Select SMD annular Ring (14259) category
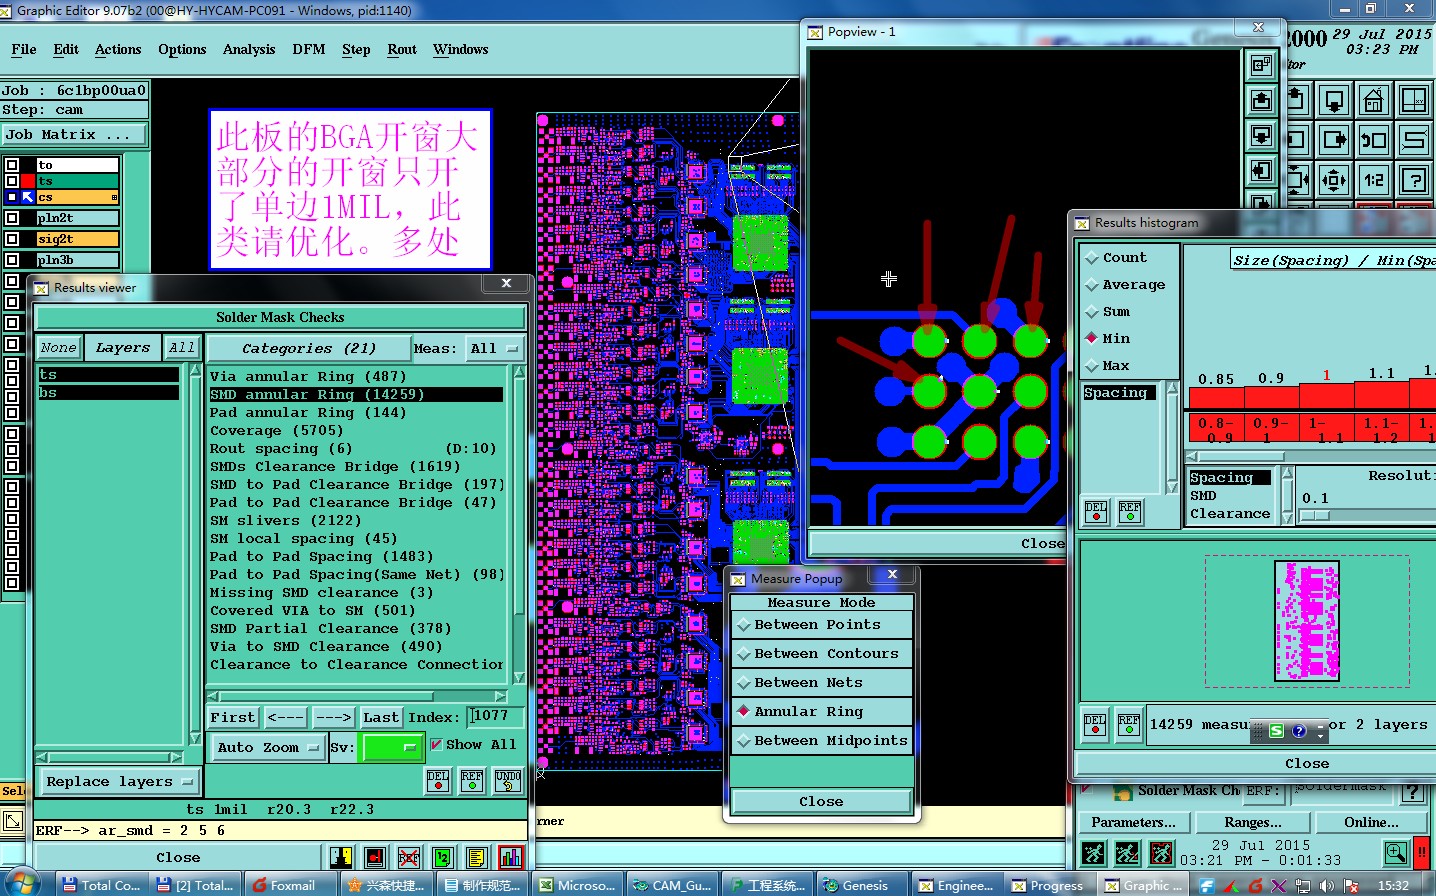 (x=356, y=395)
